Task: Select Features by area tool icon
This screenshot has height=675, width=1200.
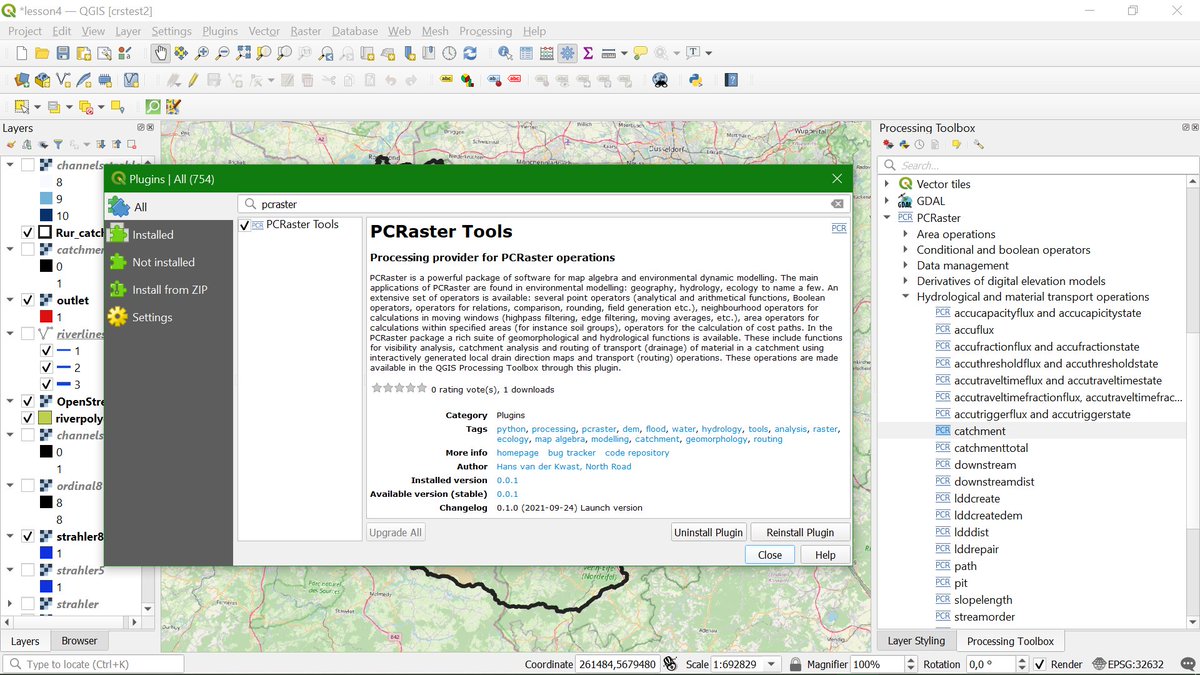Action: tap(21, 107)
